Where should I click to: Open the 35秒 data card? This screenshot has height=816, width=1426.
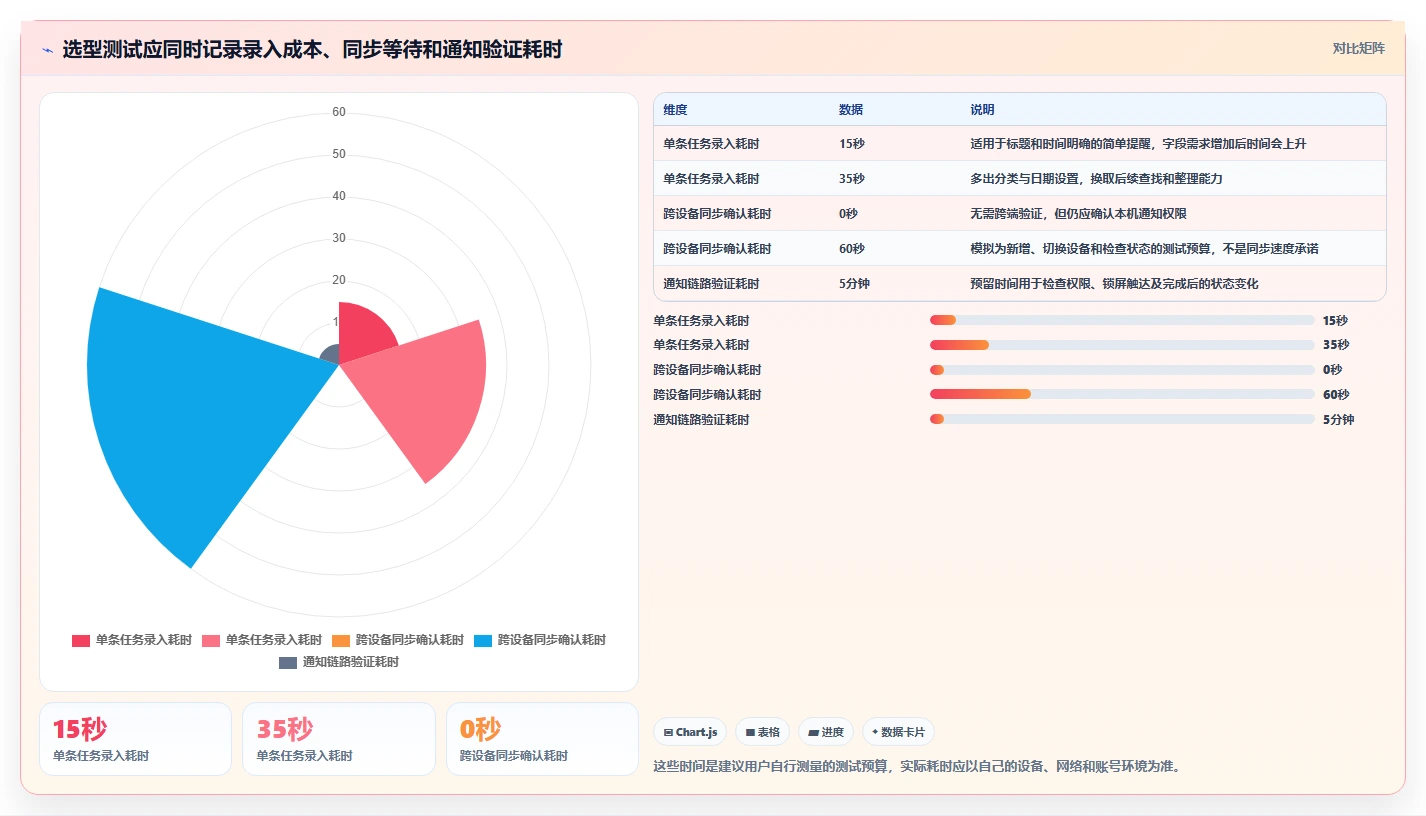[x=339, y=739]
